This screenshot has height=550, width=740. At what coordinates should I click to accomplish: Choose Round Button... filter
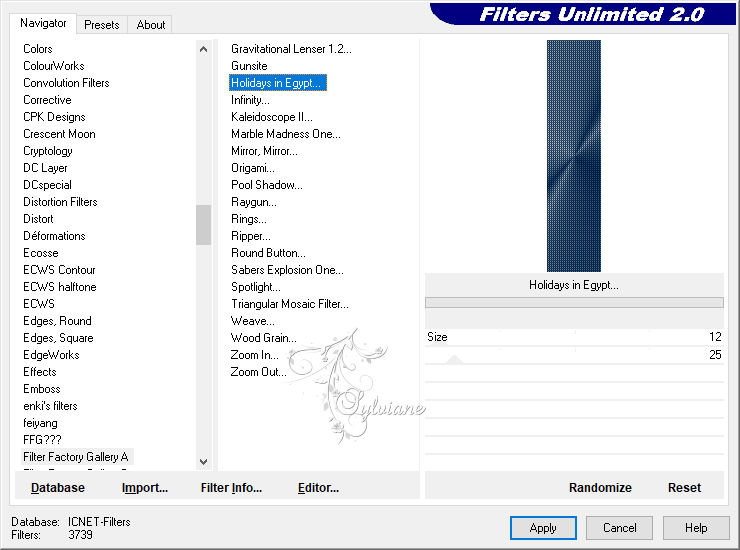[268, 253]
